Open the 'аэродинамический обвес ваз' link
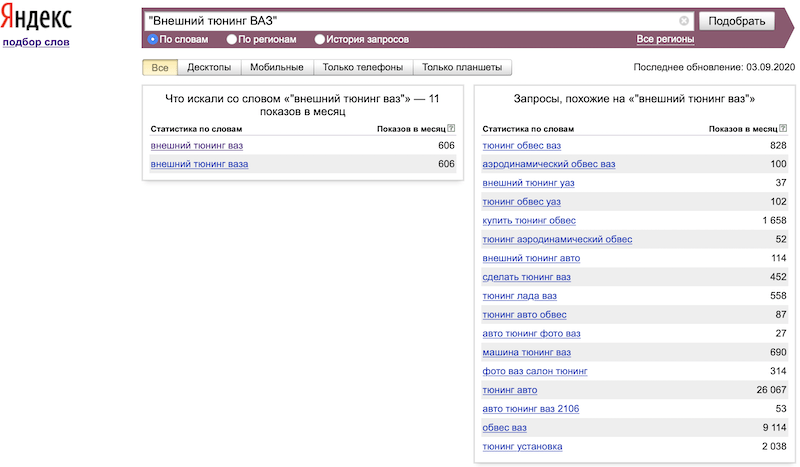 tap(549, 164)
